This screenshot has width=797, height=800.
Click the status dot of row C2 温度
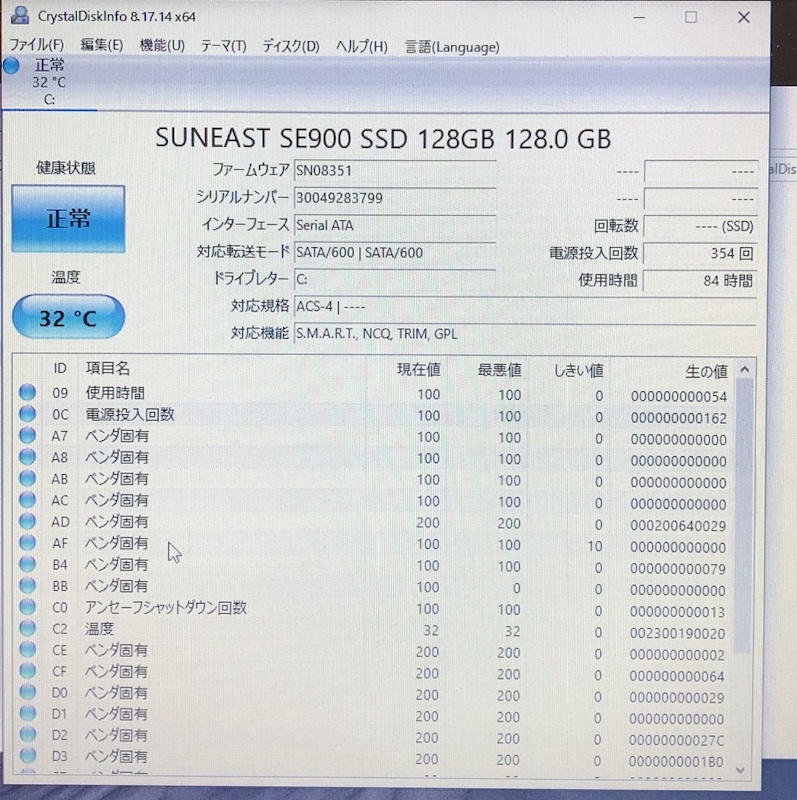pos(28,628)
